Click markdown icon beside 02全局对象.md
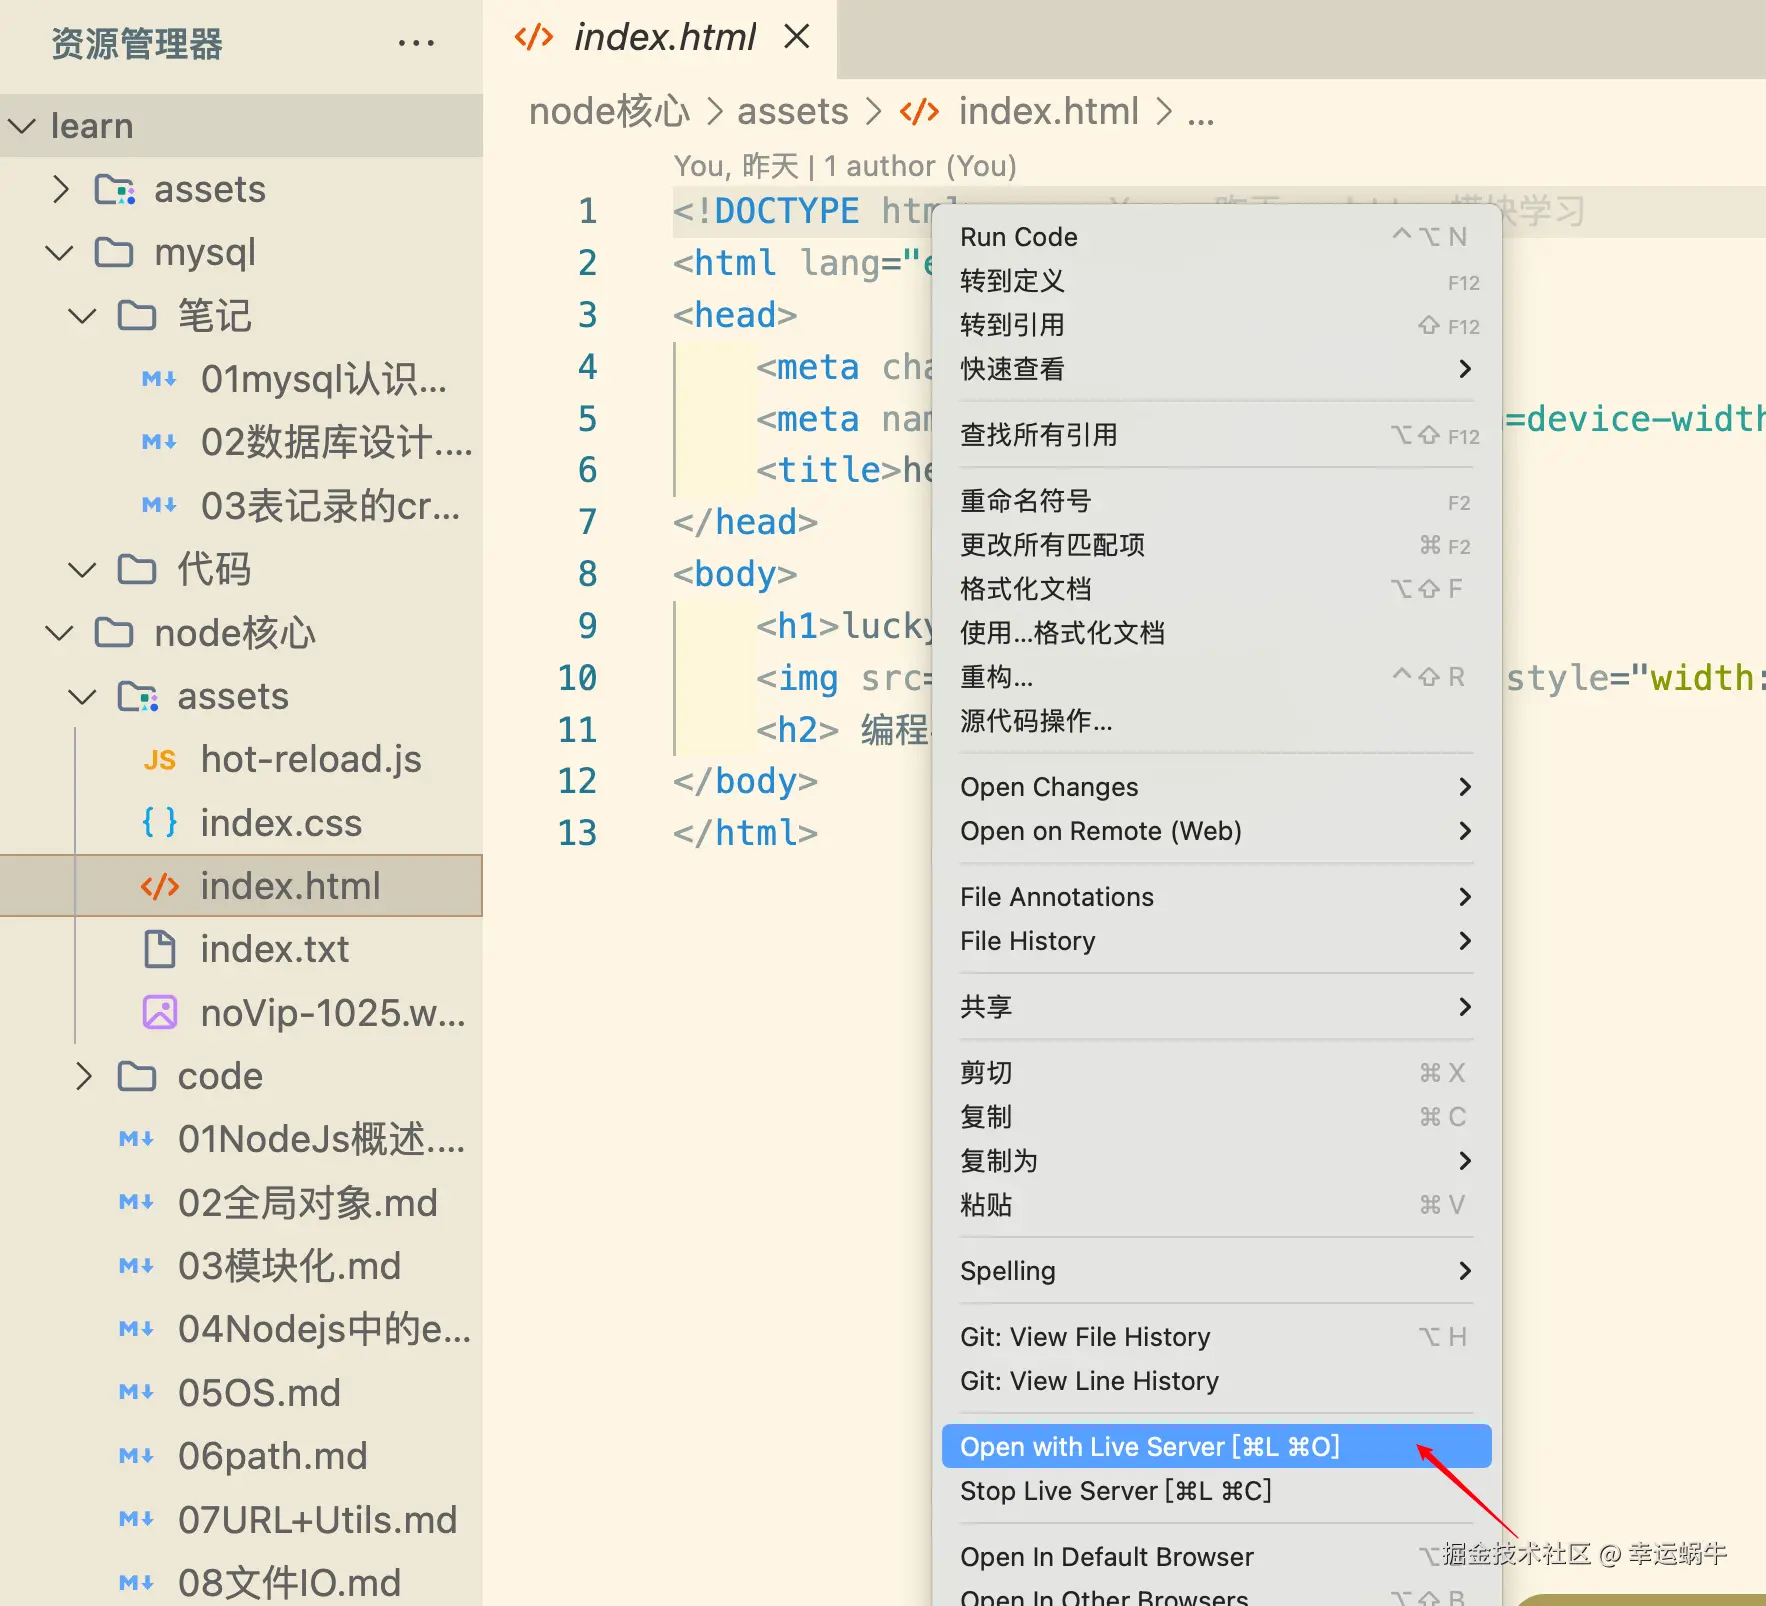Image resolution: width=1766 pixels, height=1606 pixels. [x=137, y=1202]
